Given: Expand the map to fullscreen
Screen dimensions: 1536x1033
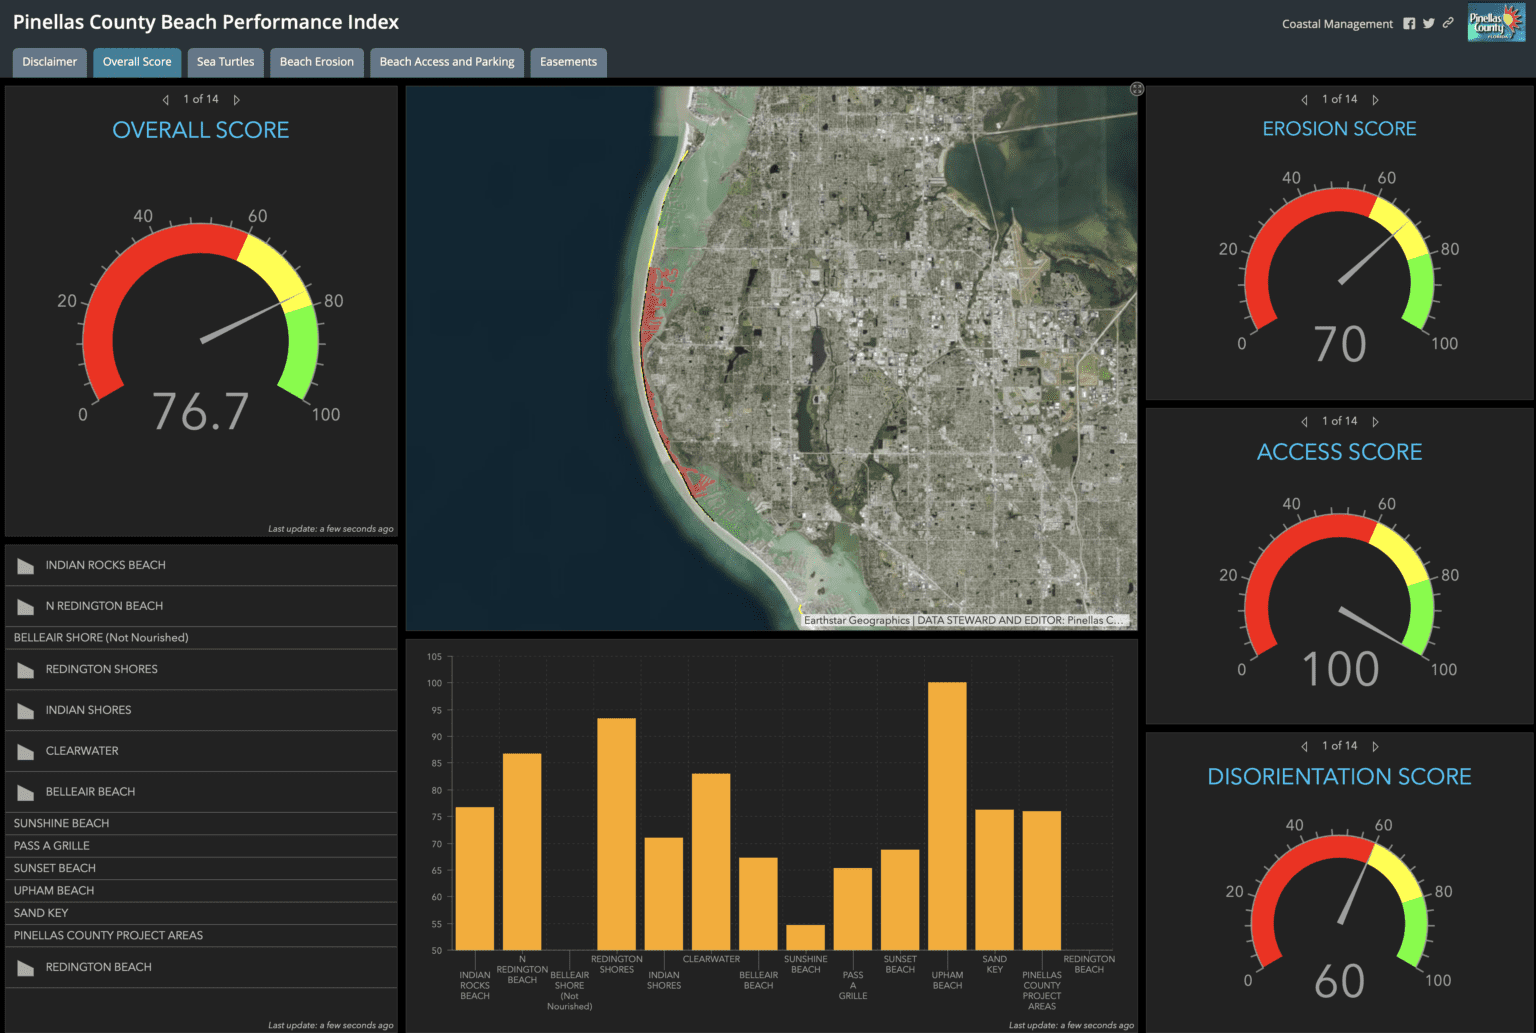Looking at the screenshot, I should pos(1136,89).
